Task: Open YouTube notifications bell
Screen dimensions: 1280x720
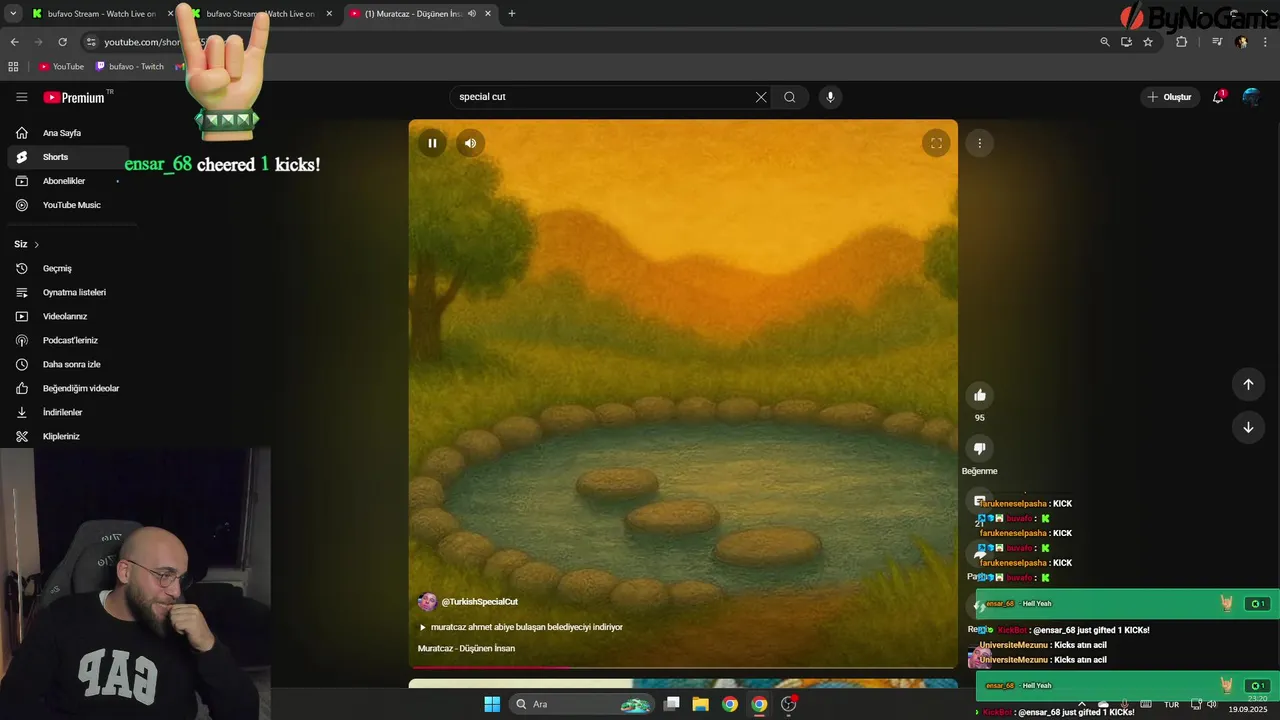Action: point(1218,97)
